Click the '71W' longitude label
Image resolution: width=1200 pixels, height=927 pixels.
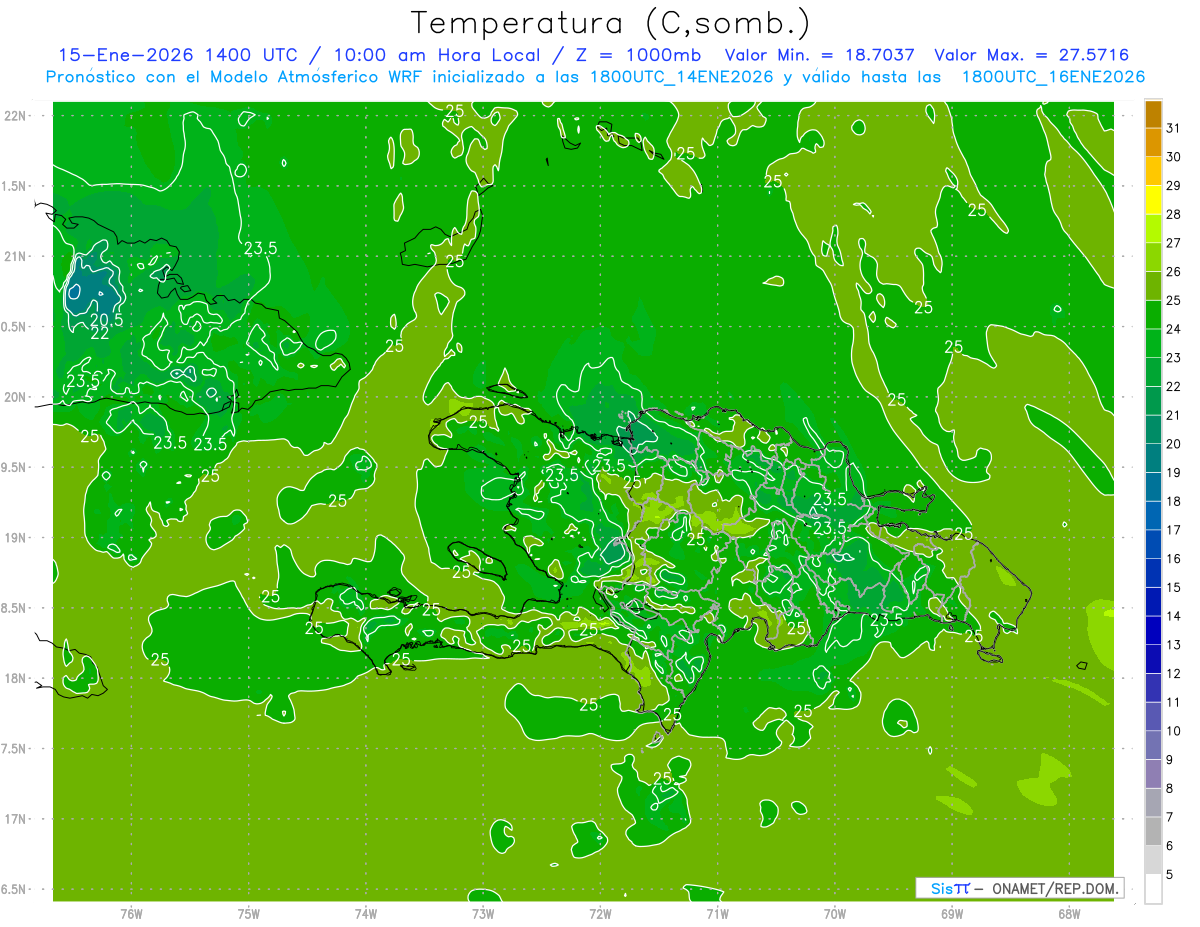tap(717, 914)
